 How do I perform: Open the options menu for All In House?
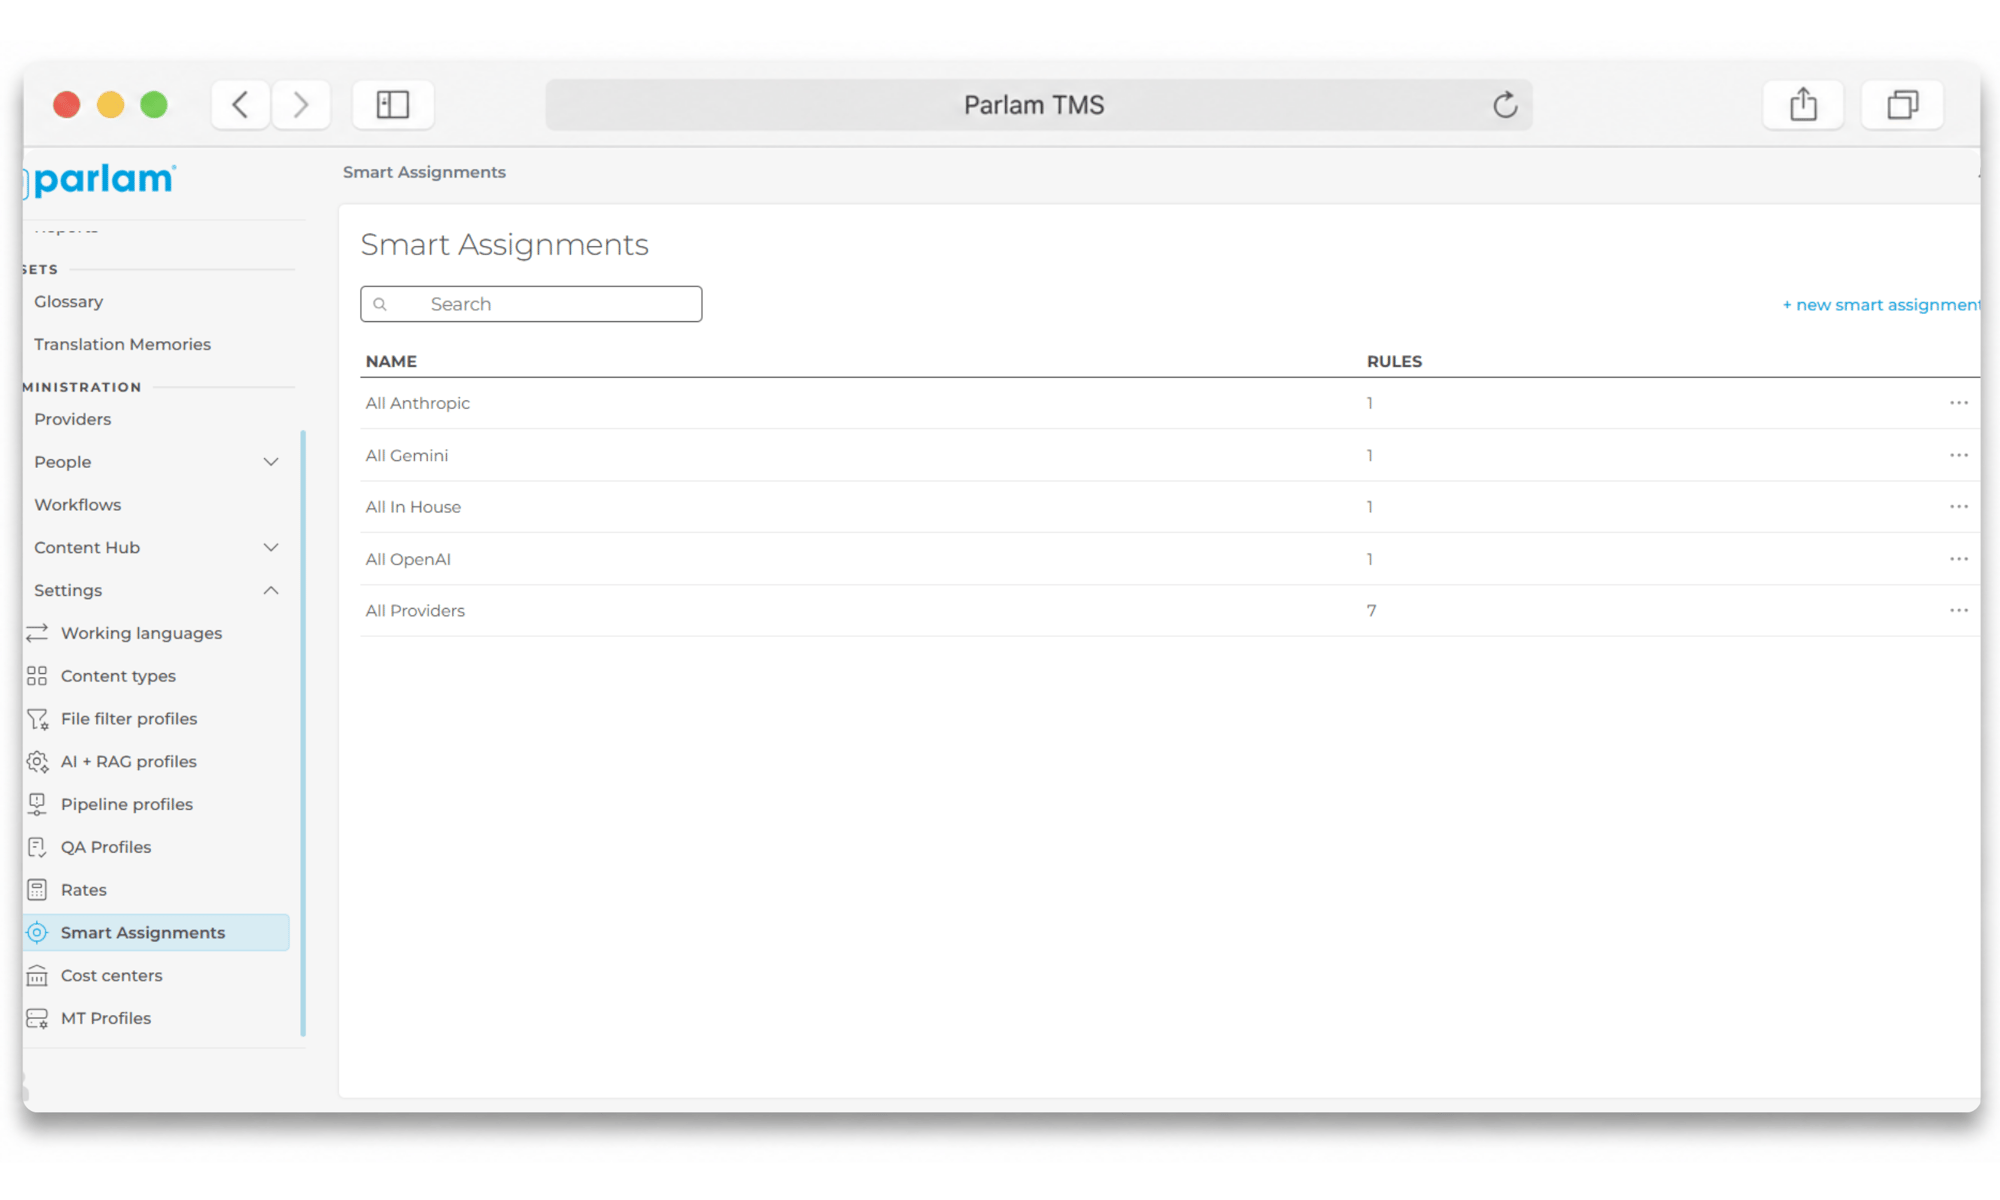pos(1958,507)
